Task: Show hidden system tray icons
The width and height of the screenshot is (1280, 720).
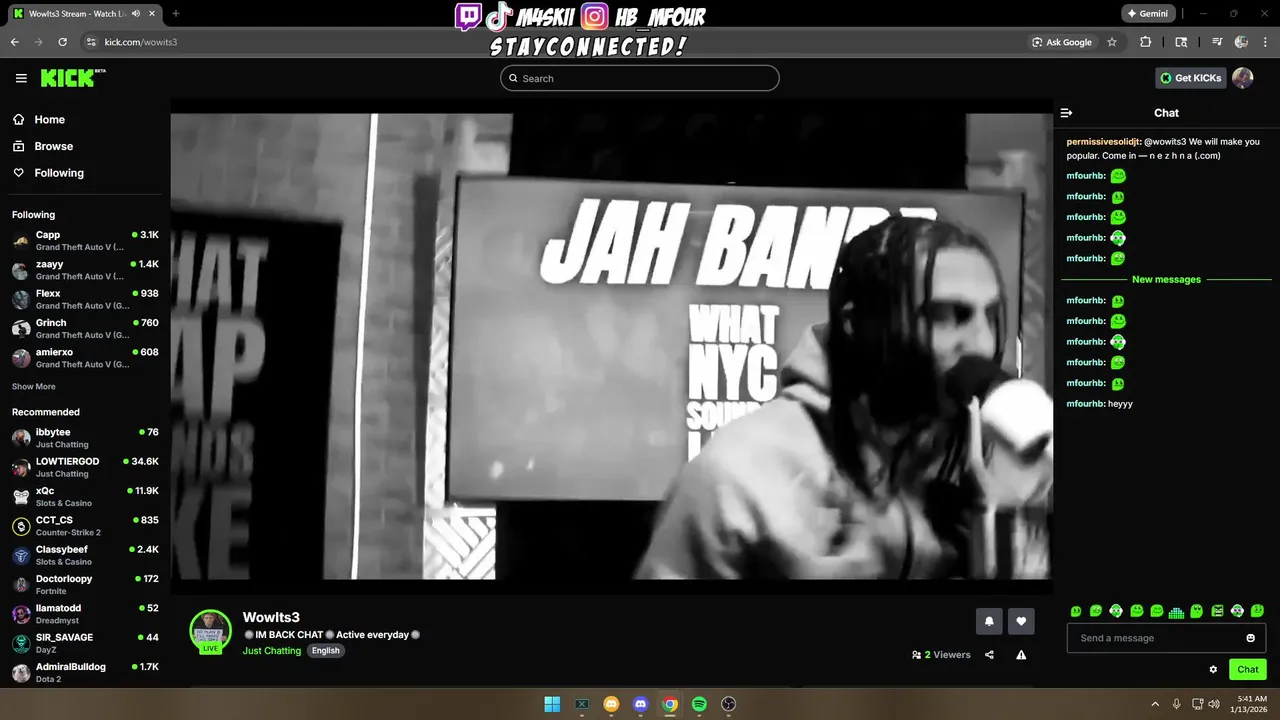Action: point(1155,704)
